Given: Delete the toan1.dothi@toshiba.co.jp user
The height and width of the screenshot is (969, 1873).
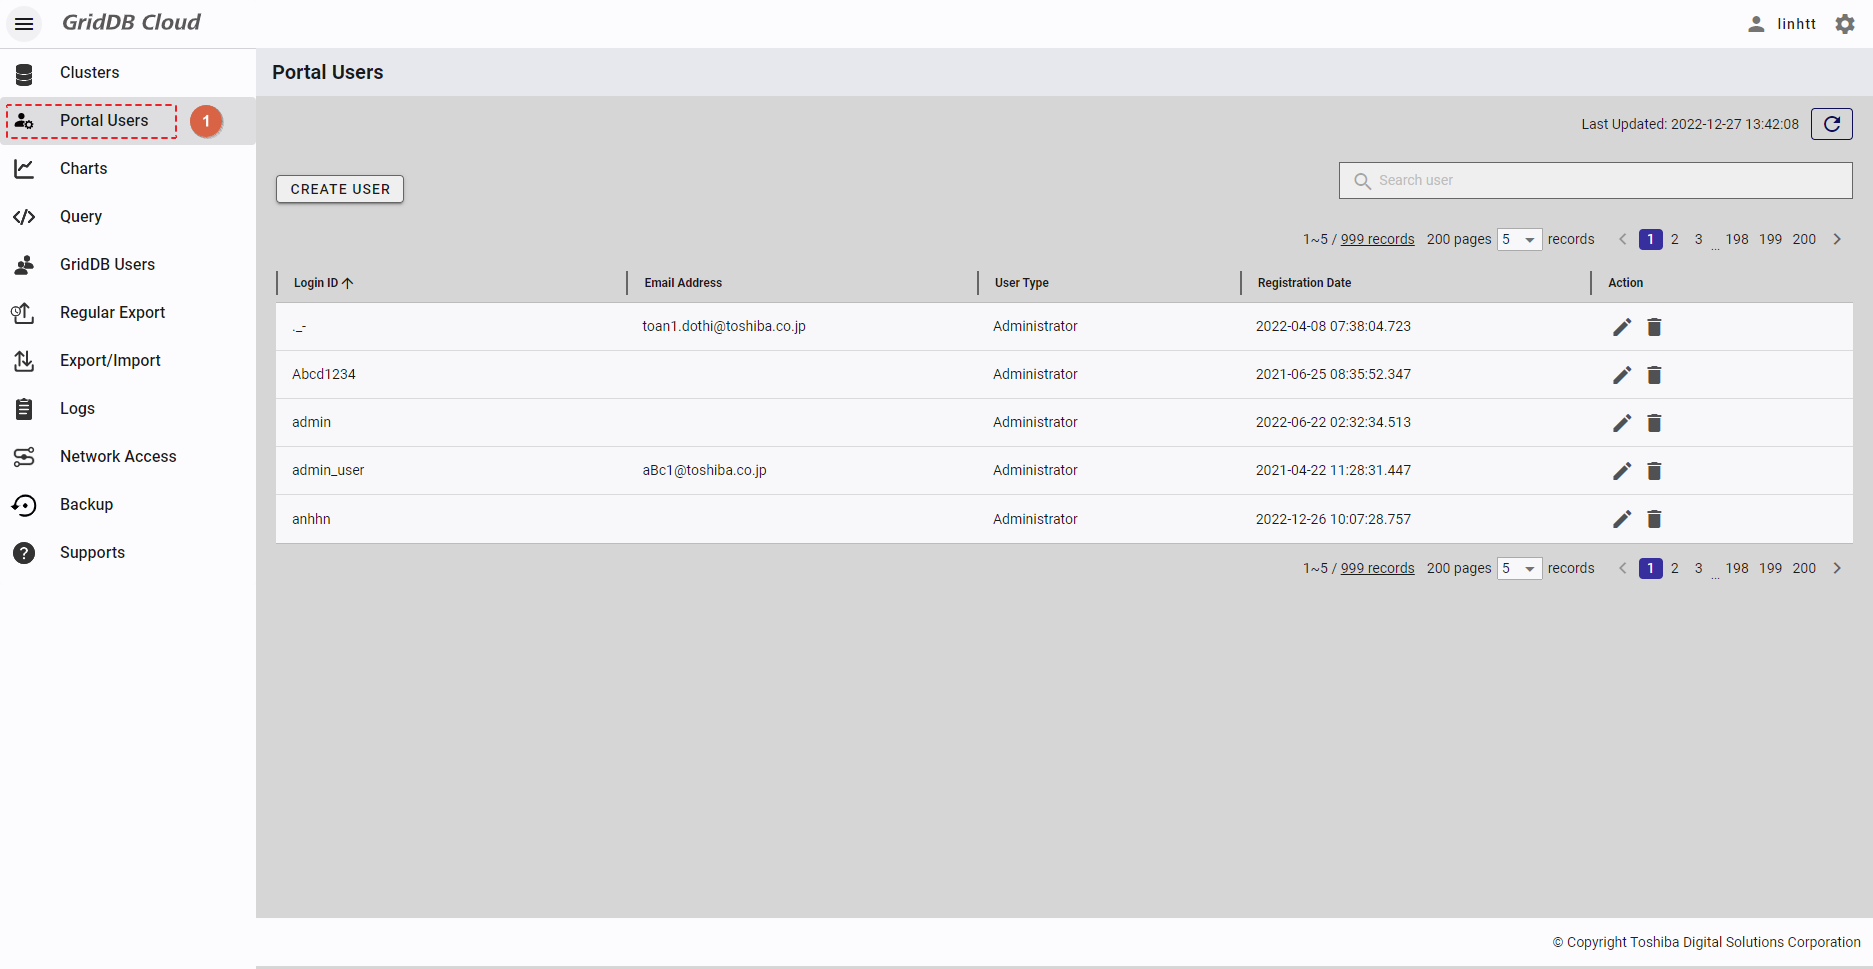Looking at the screenshot, I should [1654, 327].
